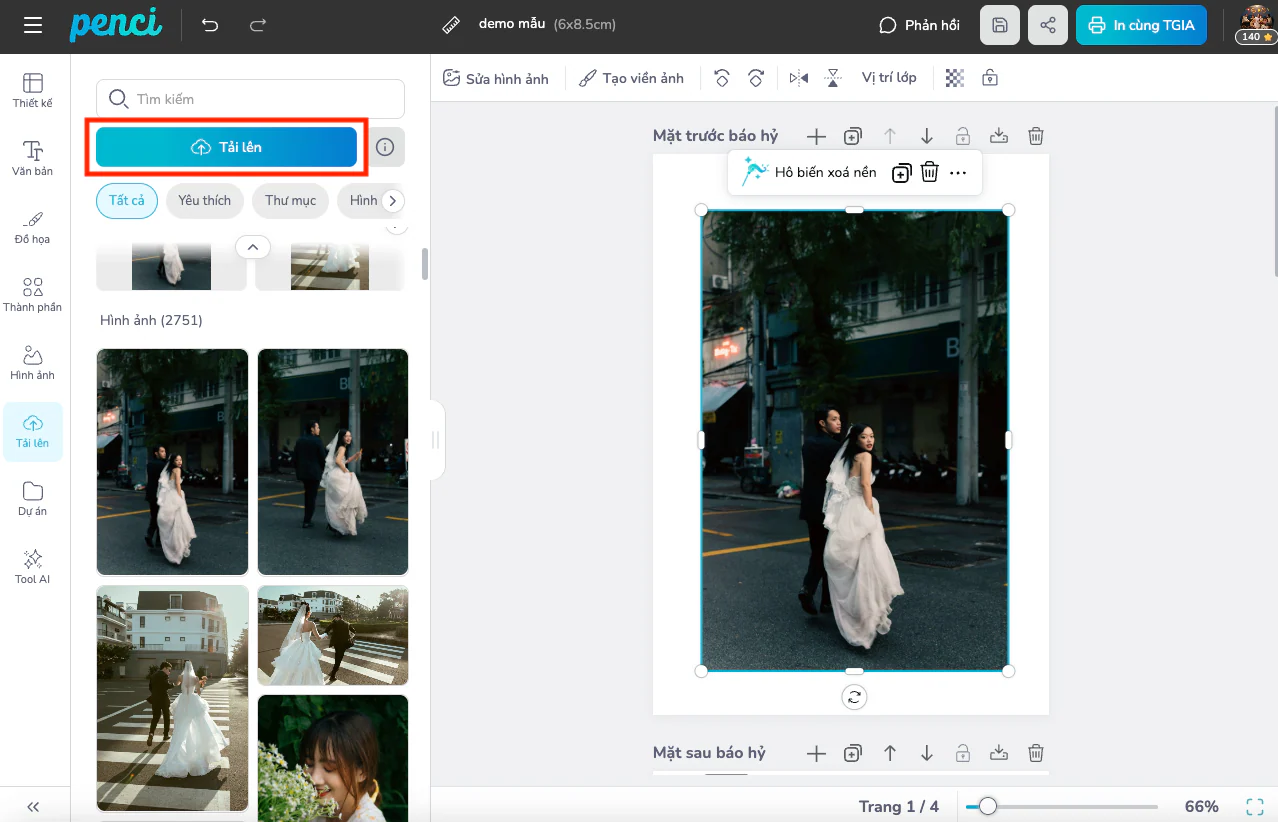Image resolution: width=1278 pixels, height=822 pixels.
Task: Click the undo arrow icon
Action: (x=210, y=25)
